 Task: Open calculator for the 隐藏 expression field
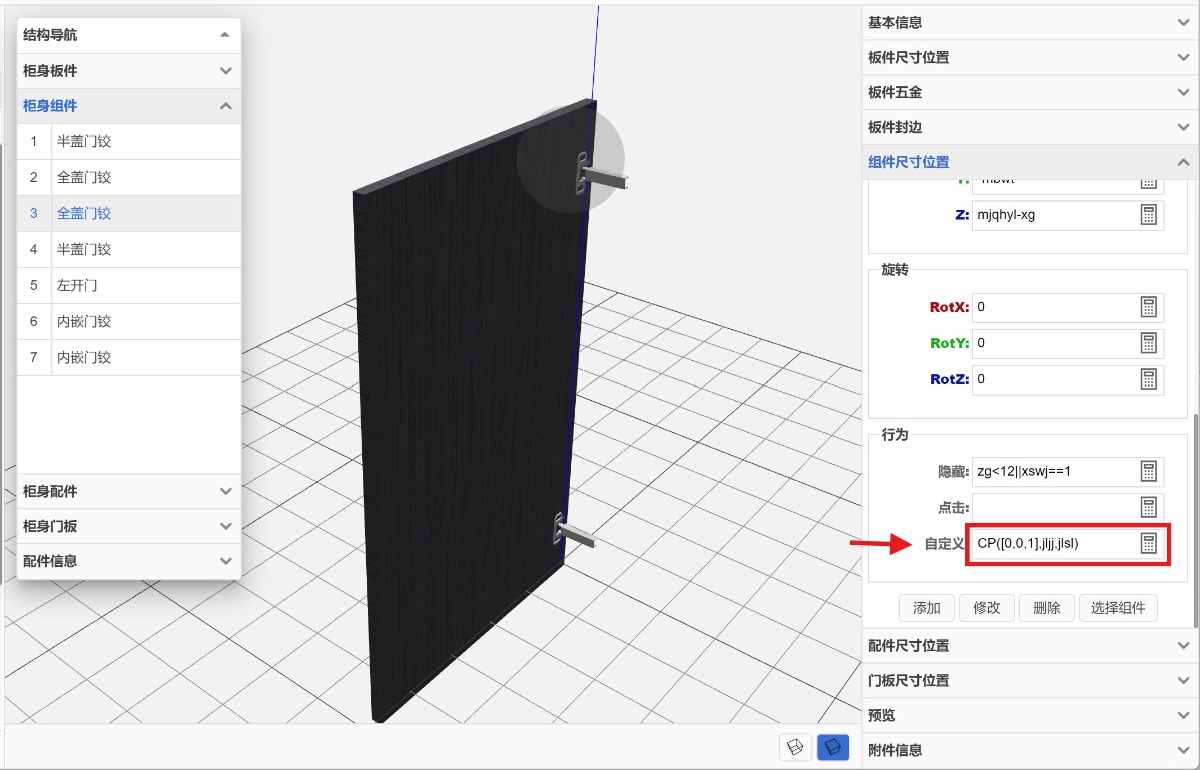point(1148,471)
